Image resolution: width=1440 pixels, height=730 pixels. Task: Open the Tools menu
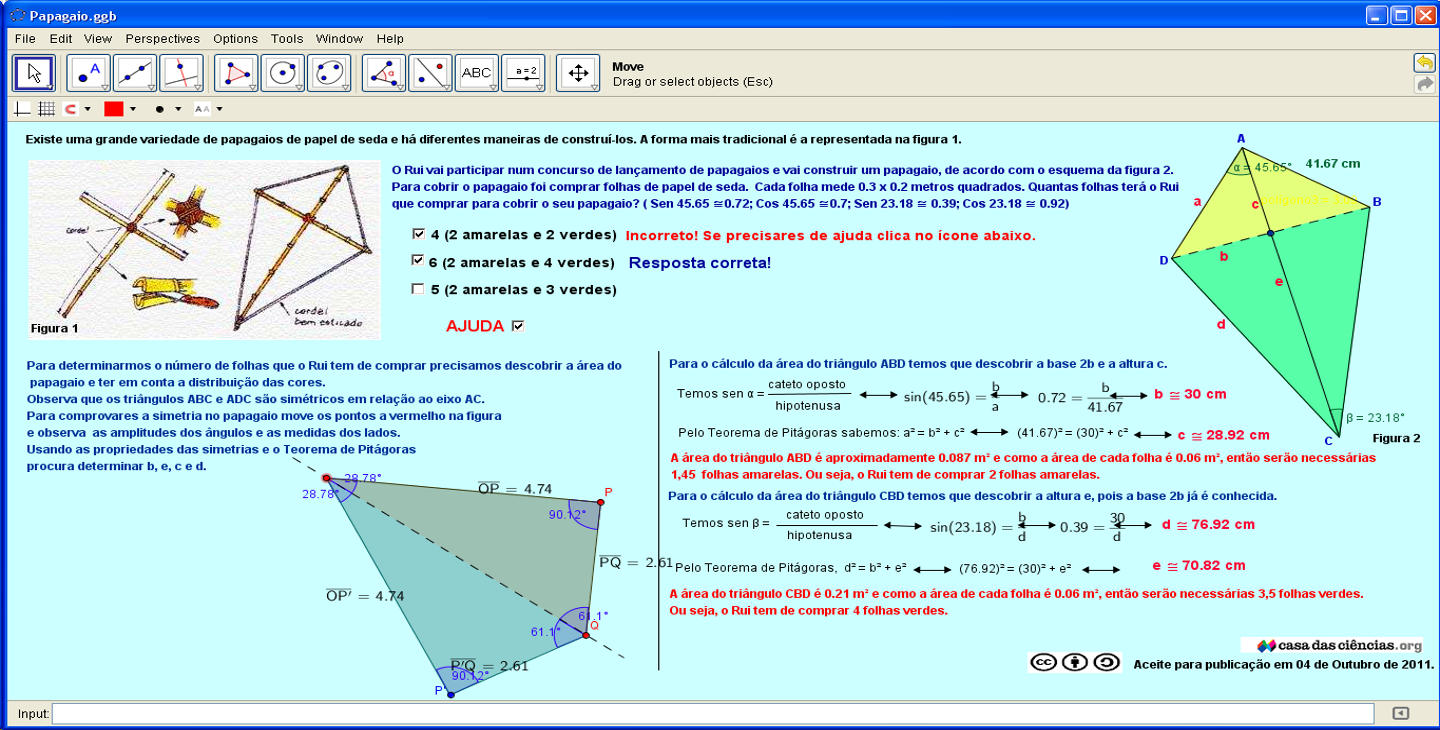click(287, 39)
